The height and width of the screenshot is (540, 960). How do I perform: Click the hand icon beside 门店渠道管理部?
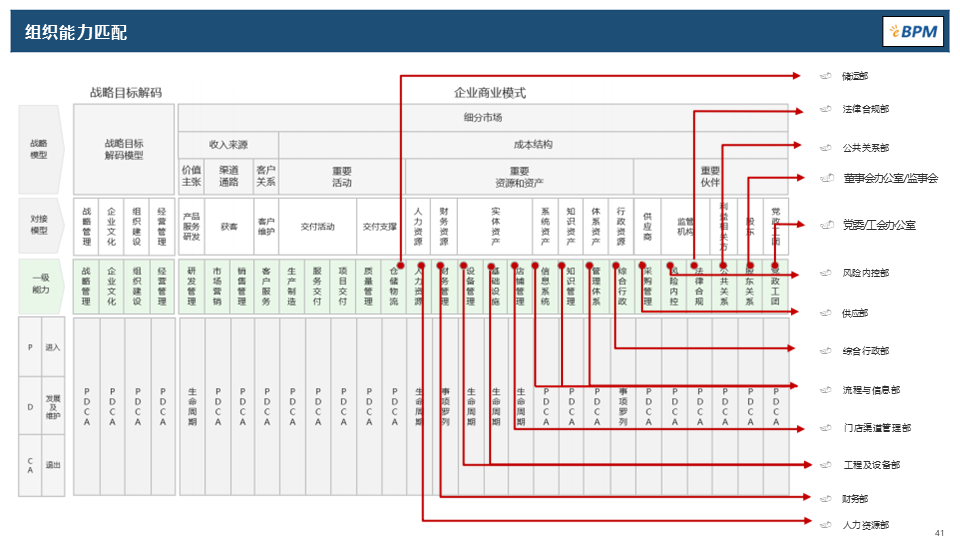pos(826,427)
